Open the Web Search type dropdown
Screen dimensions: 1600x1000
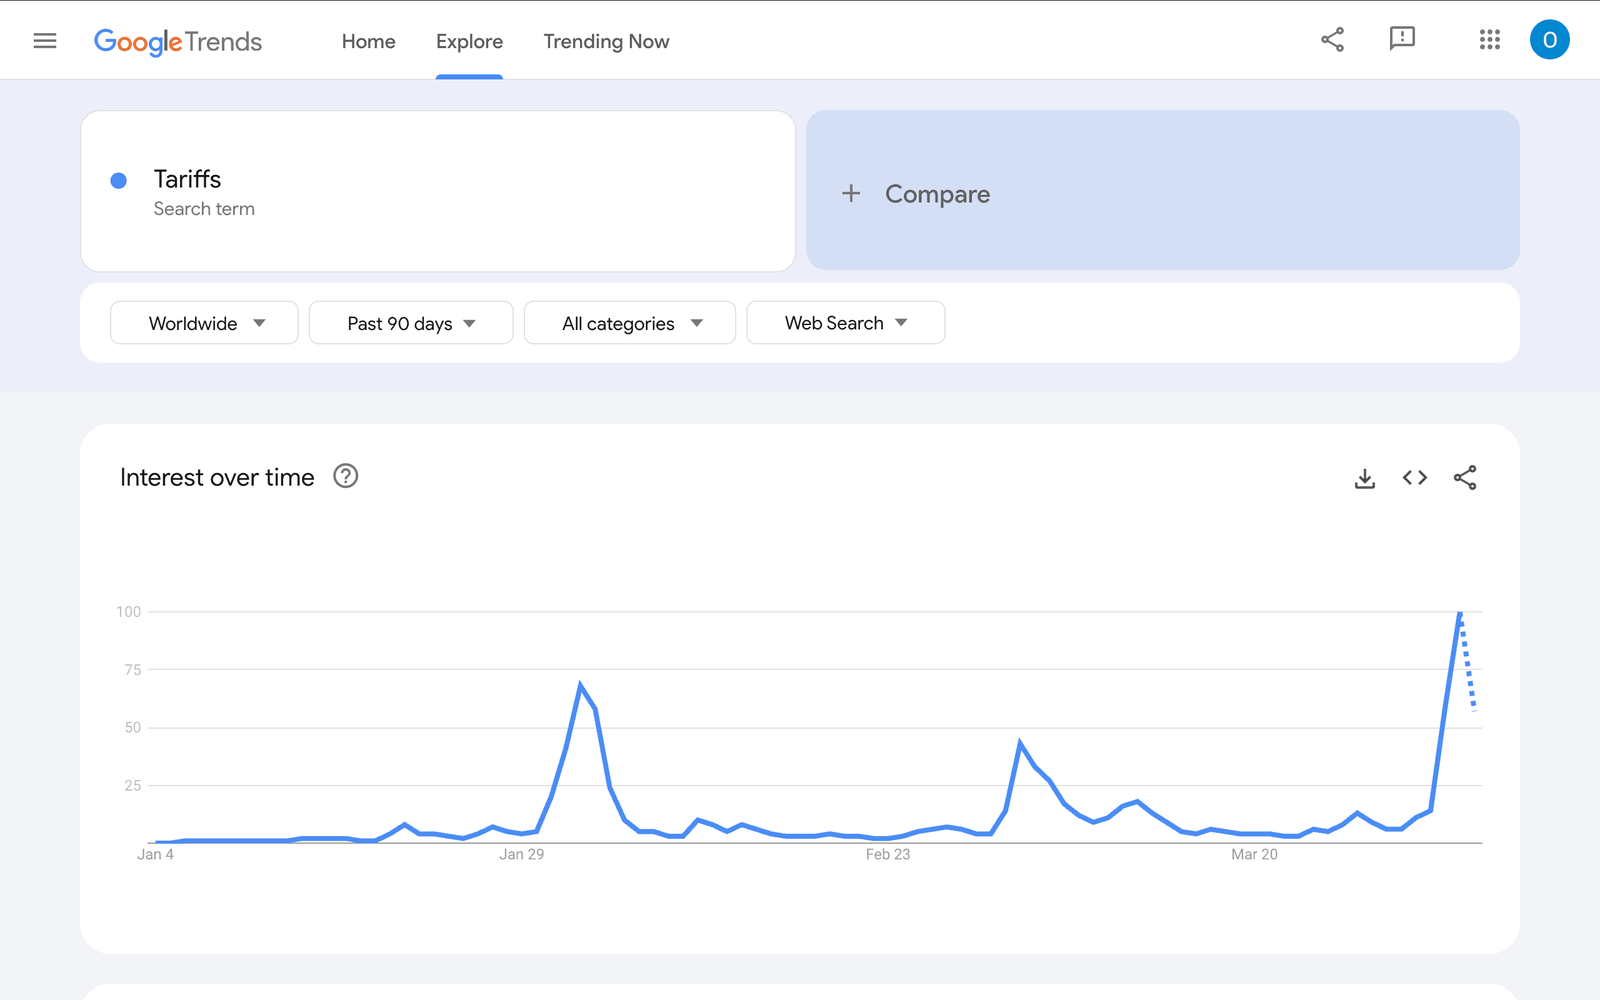(845, 322)
